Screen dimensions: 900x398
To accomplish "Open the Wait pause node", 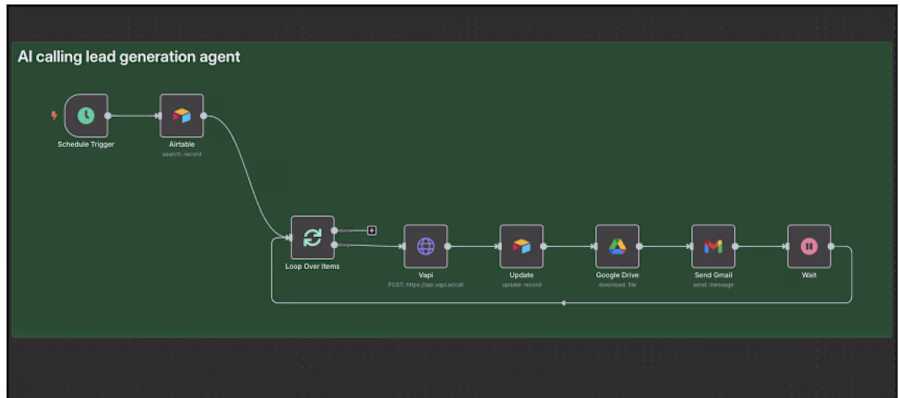I will pos(809,246).
